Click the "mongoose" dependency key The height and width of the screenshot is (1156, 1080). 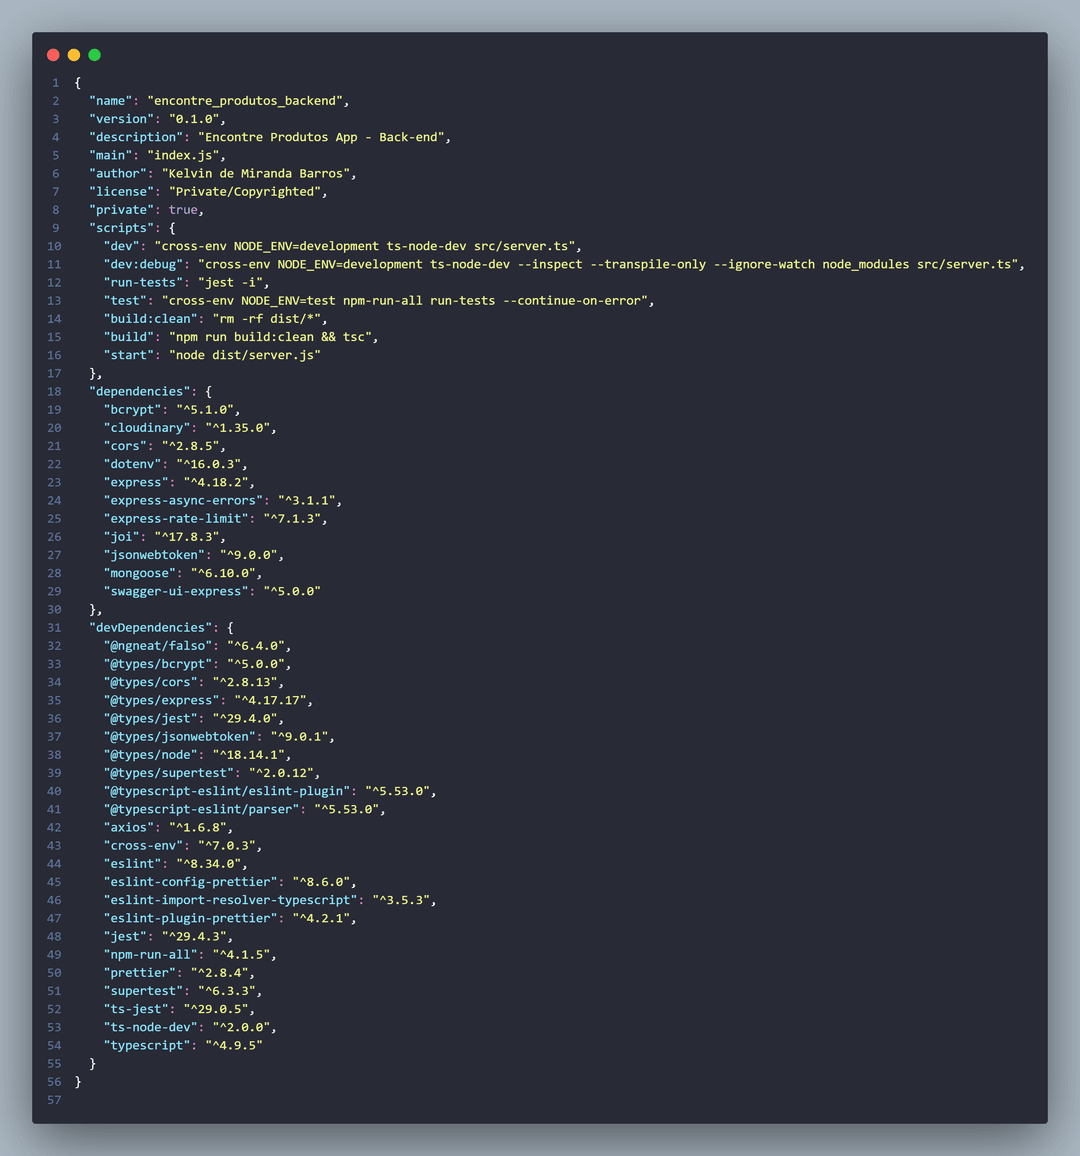[x=139, y=574]
